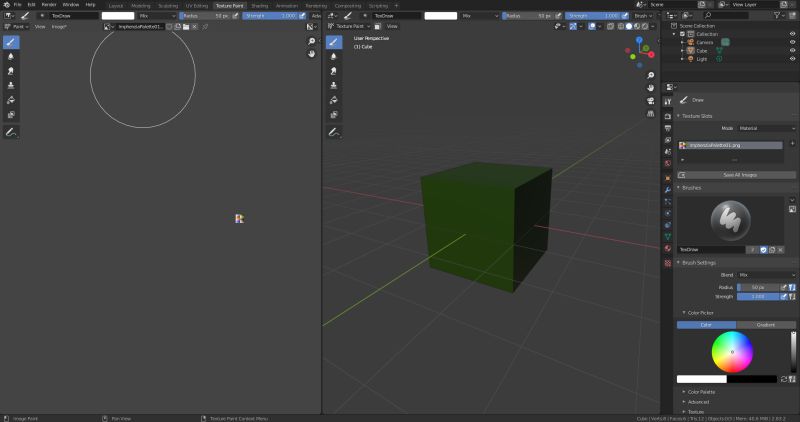Image resolution: width=800 pixels, height=422 pixels.
Task: Toggle camera view icon in 3D viewport
Action: coord(651,101)
